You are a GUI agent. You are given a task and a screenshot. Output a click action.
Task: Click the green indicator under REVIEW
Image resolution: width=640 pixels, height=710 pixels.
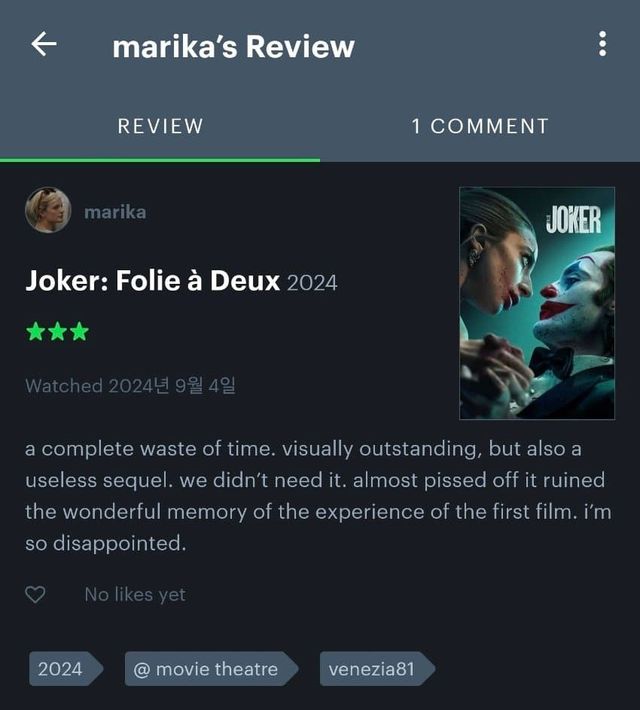point(160,160)
